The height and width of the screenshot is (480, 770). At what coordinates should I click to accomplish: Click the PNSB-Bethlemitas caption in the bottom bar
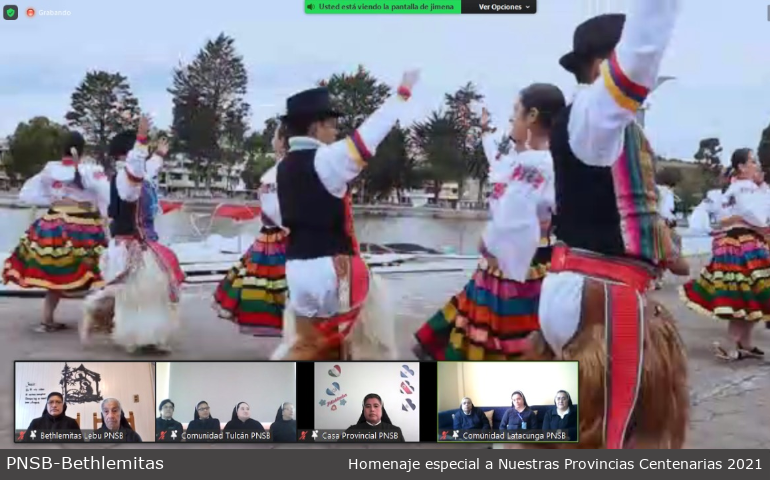pyautogui.click(x=85, y=464)
